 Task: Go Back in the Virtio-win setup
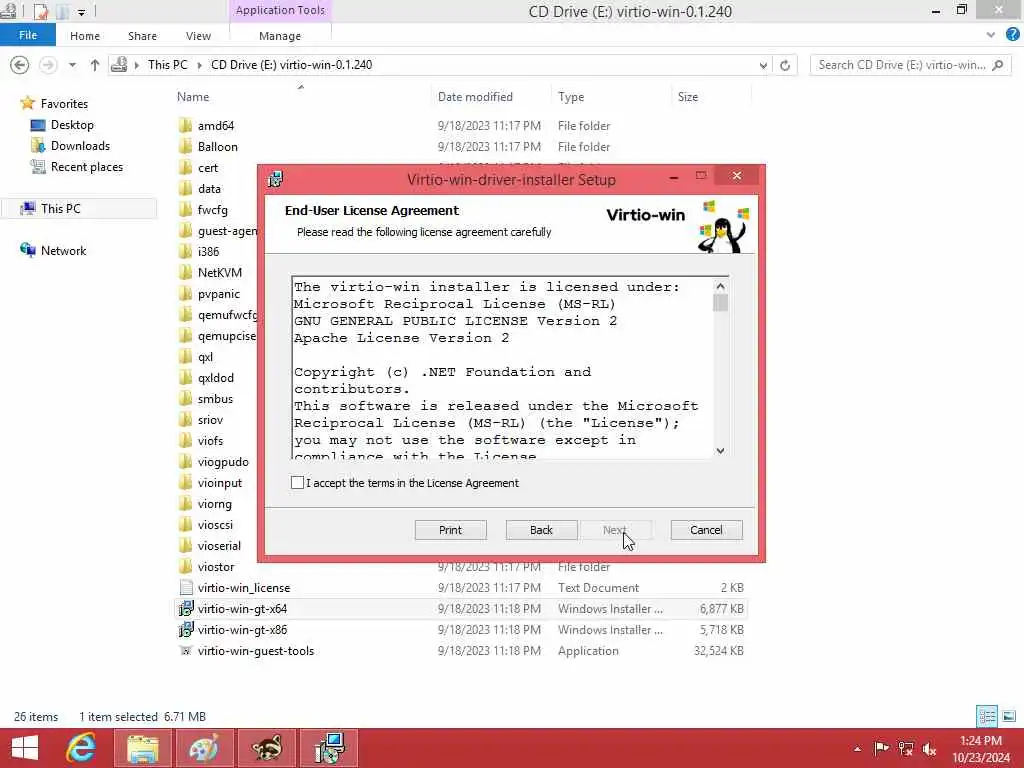point(541,530)
